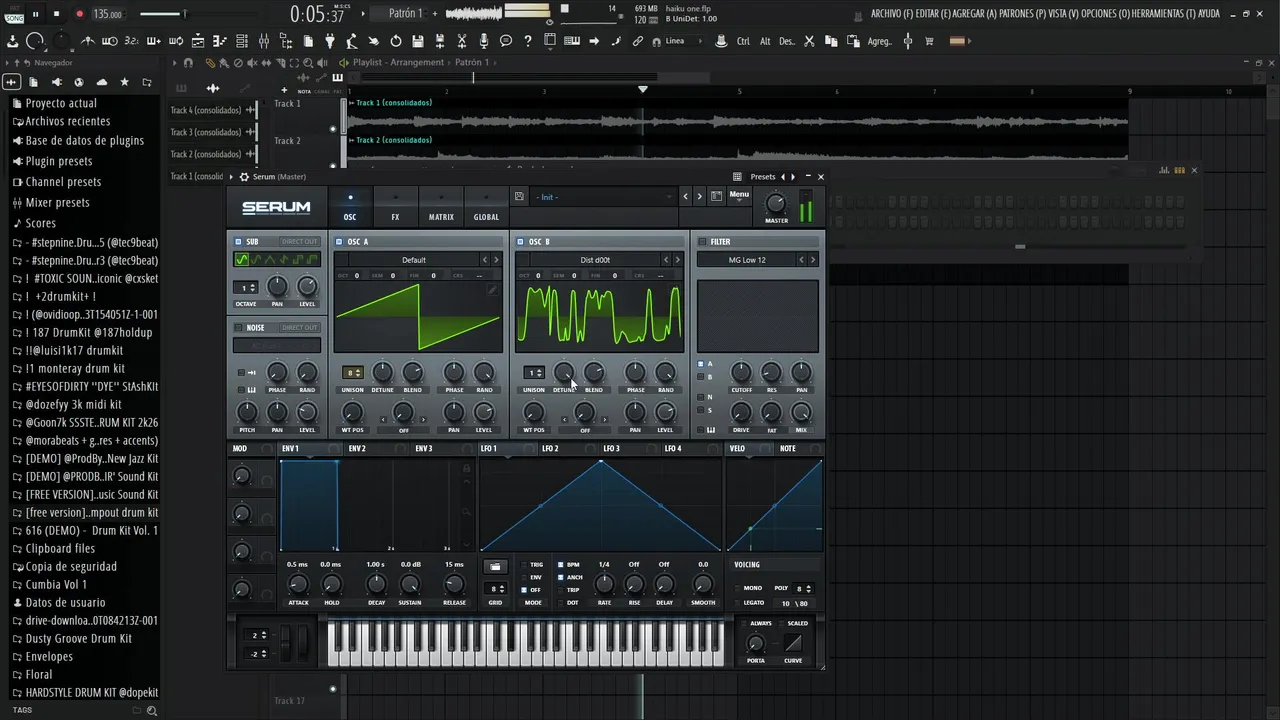Toggle filter routing for oscillator B
The width and height of the screenshot is (1280, 720).
pos(701,377)
